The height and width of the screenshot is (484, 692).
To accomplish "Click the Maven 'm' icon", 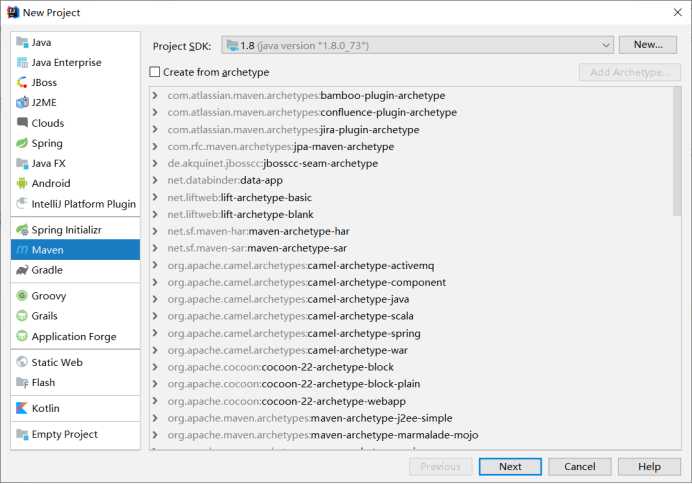I will (x=22, y=250).
